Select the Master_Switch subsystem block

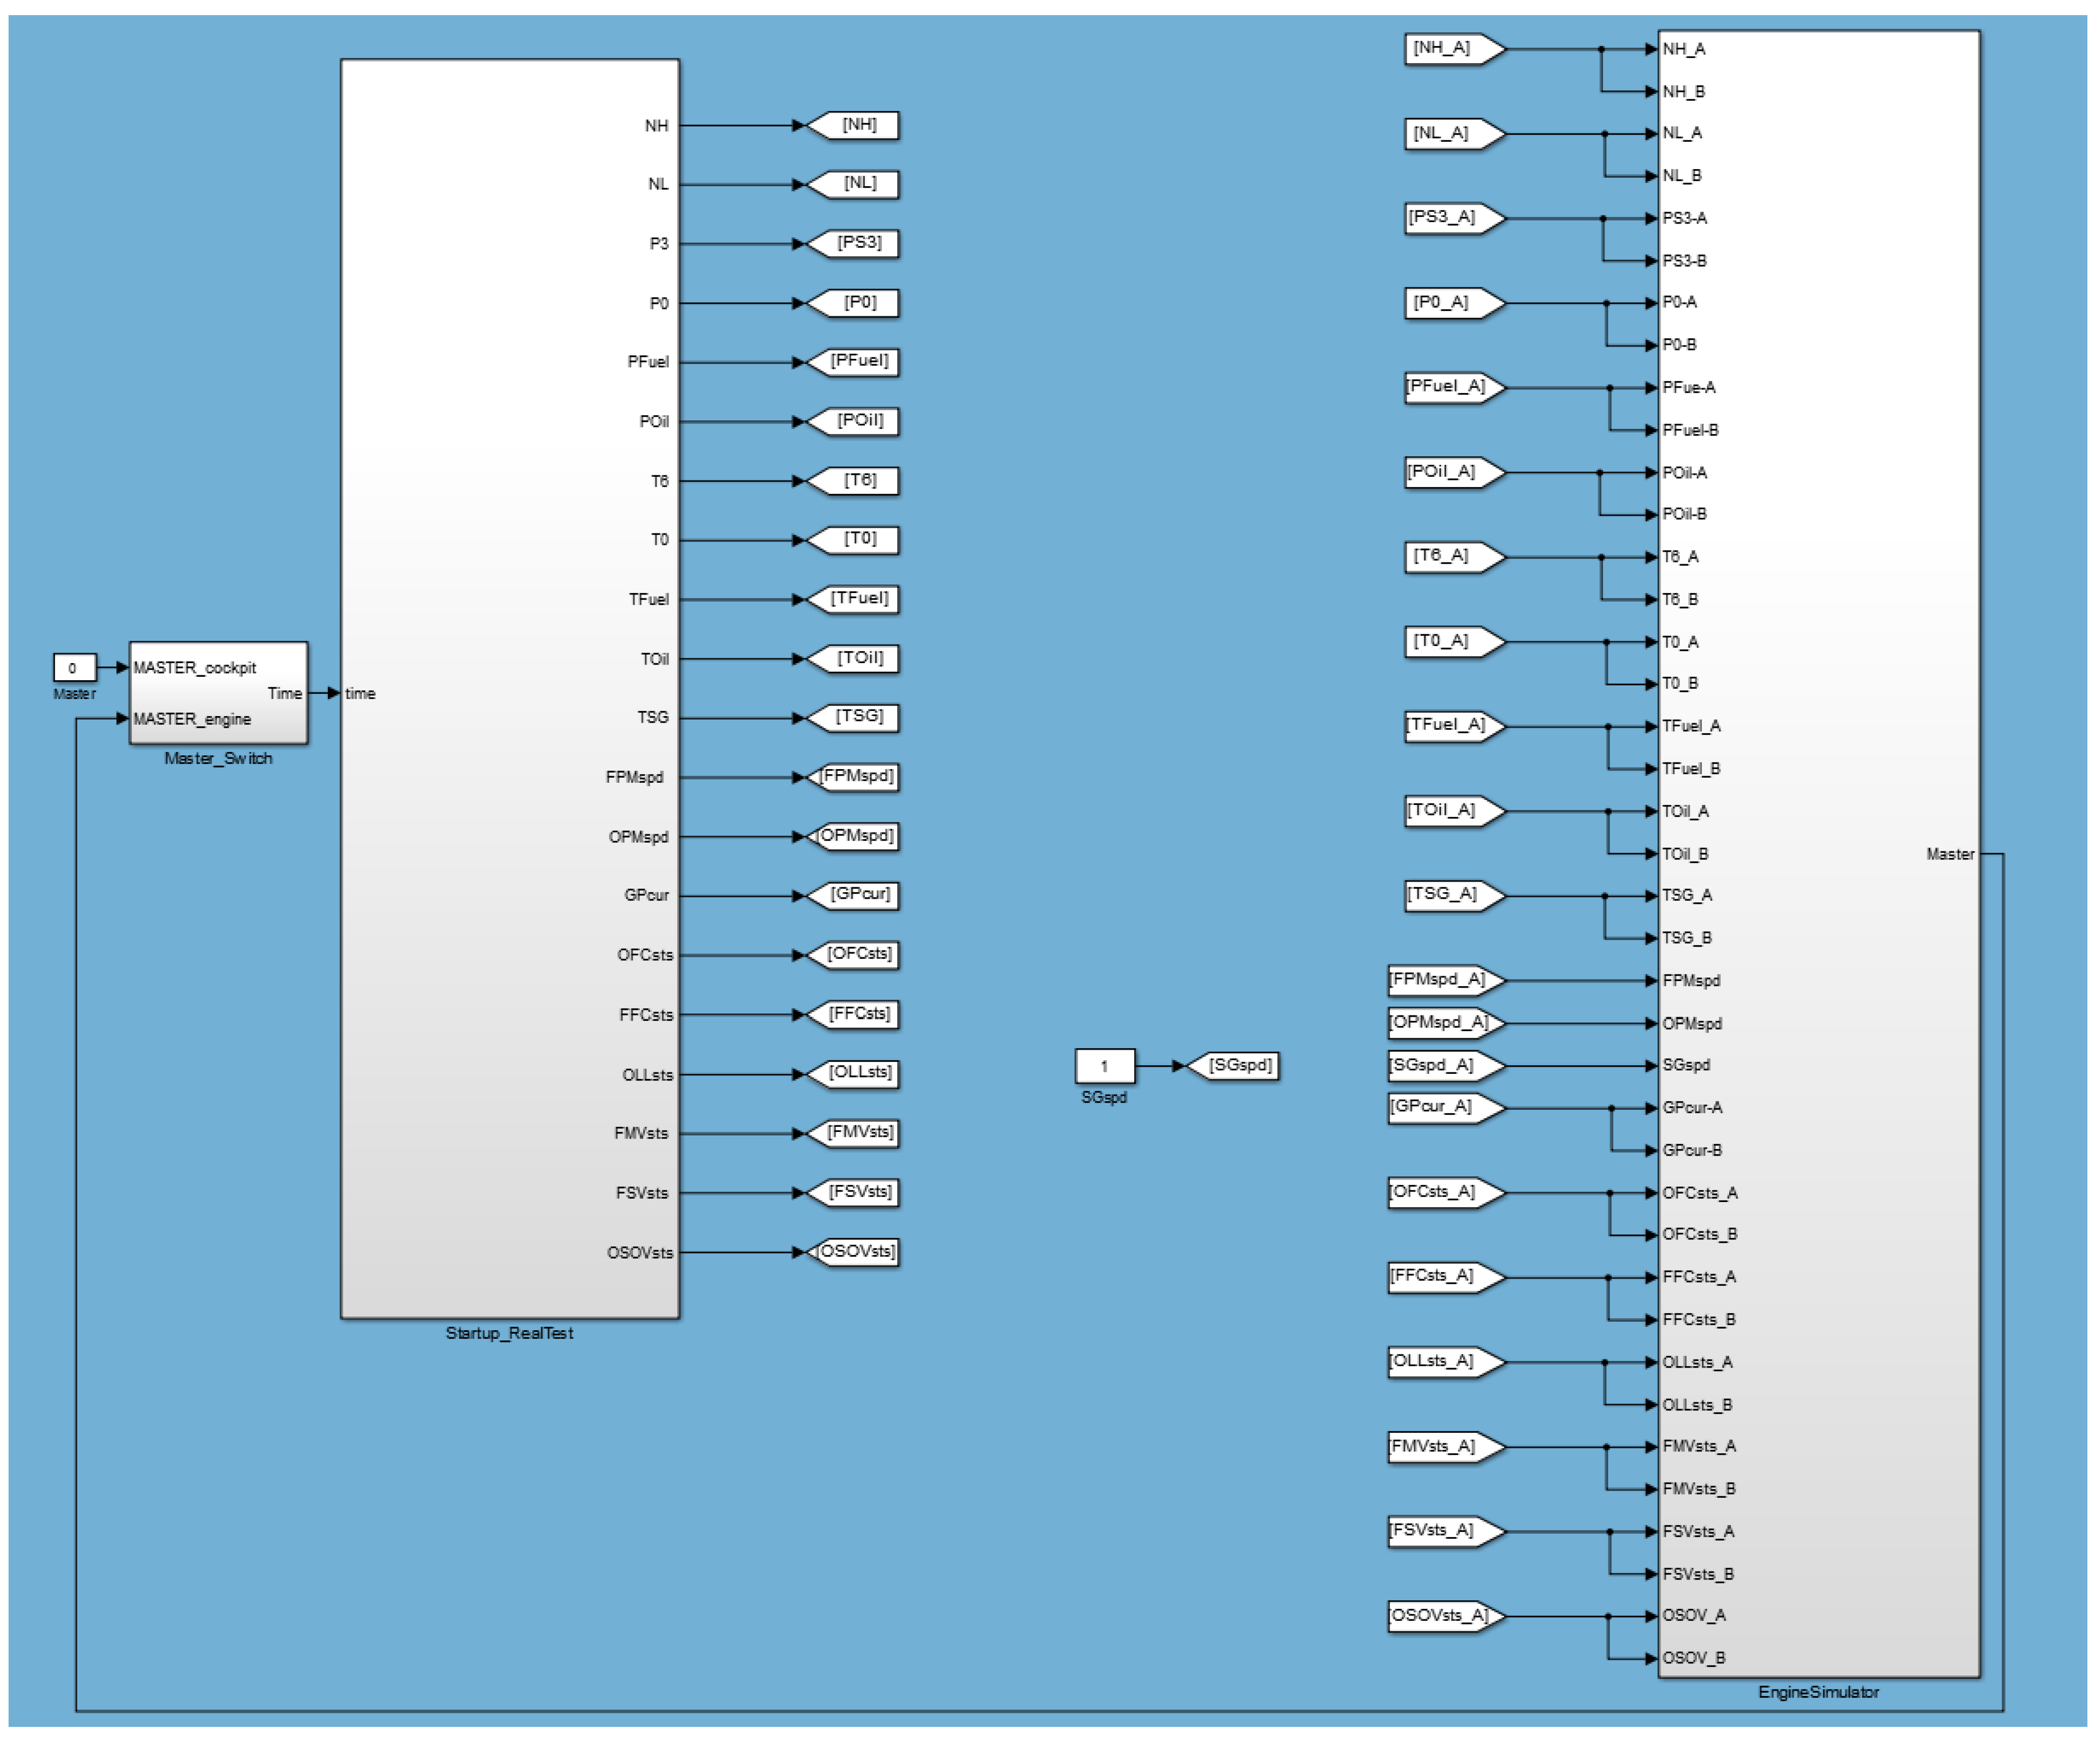pyautogui.click(x=218, y=693)
